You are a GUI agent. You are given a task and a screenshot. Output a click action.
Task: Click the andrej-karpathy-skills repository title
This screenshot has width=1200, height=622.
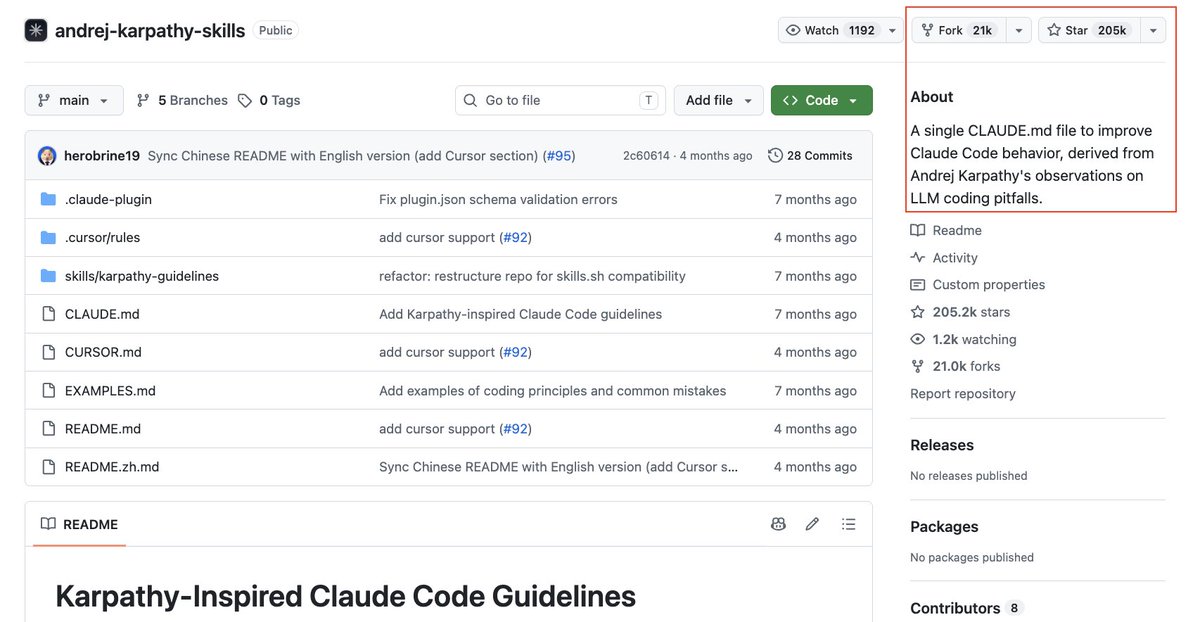(150, 30)
